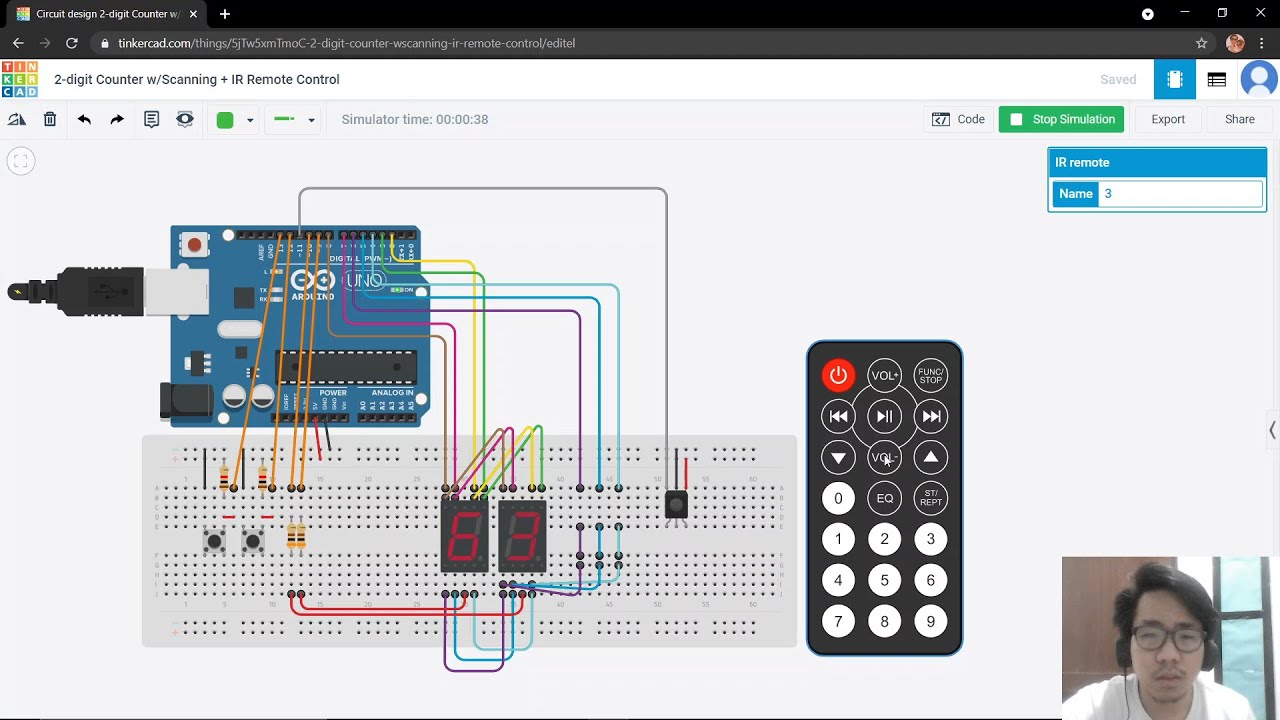Screen dimensions: 1280x720
Task: Click the down arrow on the remote
Action: pos(838,458)
